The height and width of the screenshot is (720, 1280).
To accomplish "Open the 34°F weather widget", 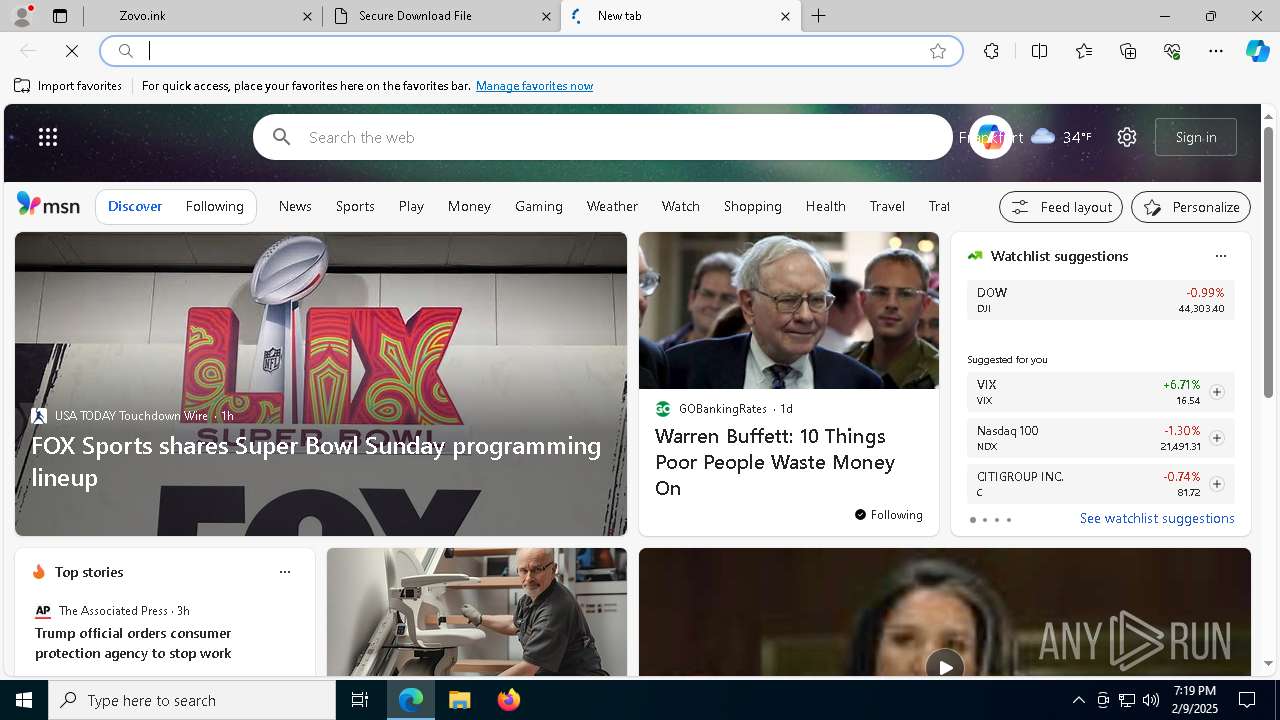I will coord(1061,137).
